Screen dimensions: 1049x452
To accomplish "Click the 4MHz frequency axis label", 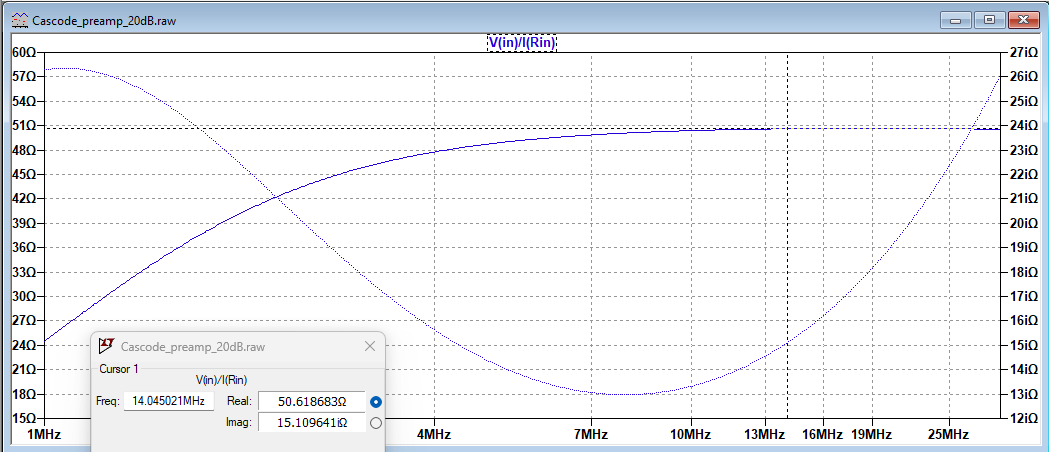I will 435,435.
